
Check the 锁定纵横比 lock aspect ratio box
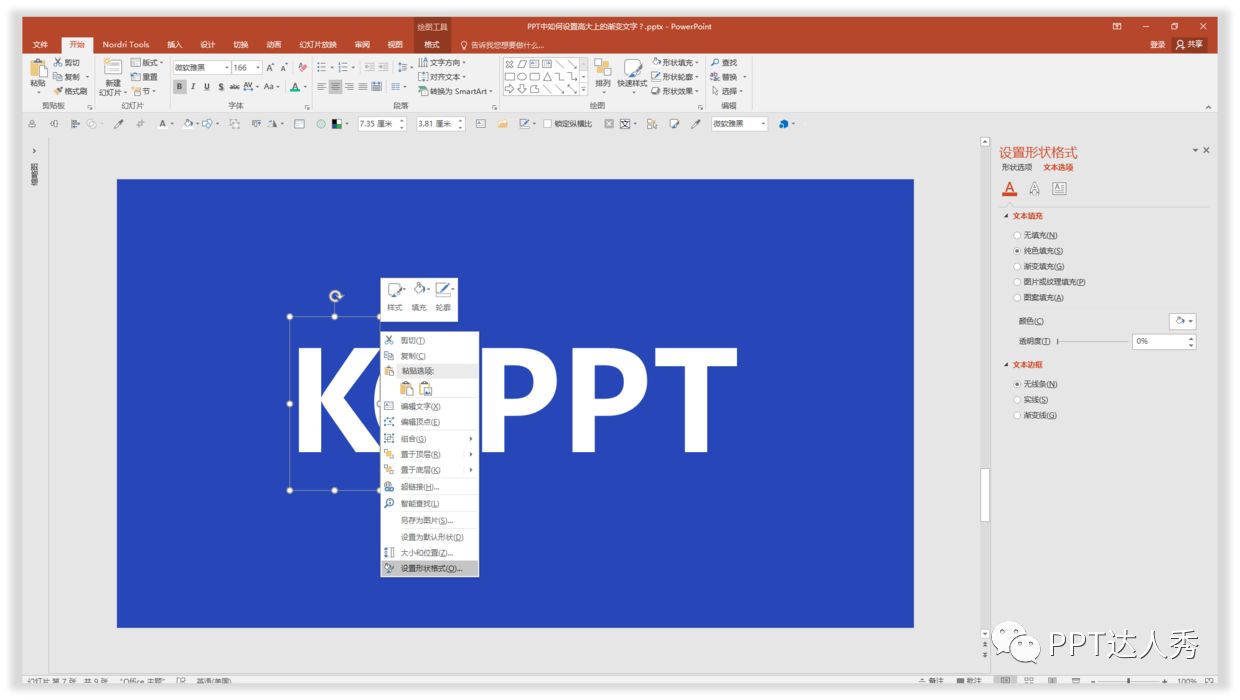coord(547,124)
